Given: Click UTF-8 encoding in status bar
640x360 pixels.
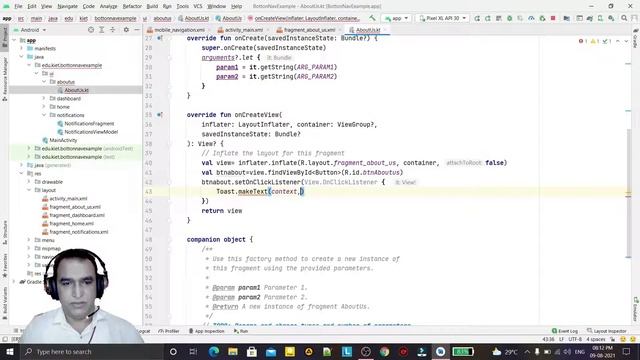Looking at the screenshot, I should tap(575, 339).
